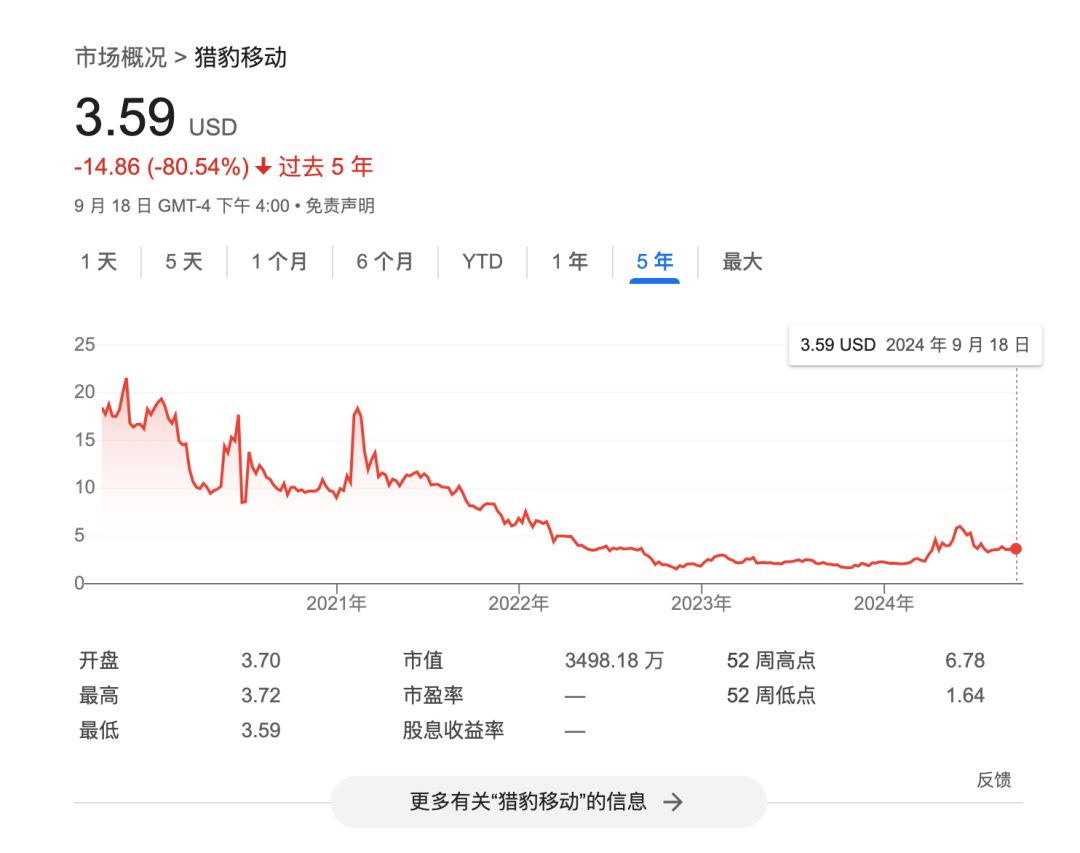Select the 5 年 range tab
This screenshot has width=1080, height=853.
(x=654, y=262)
